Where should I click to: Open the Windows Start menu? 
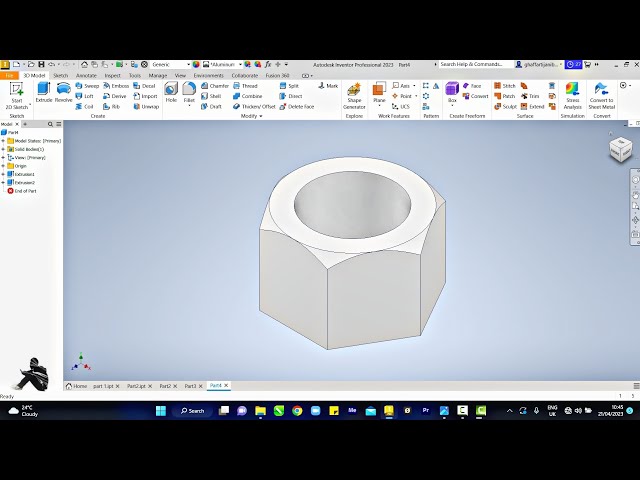[x=161, y=411]
